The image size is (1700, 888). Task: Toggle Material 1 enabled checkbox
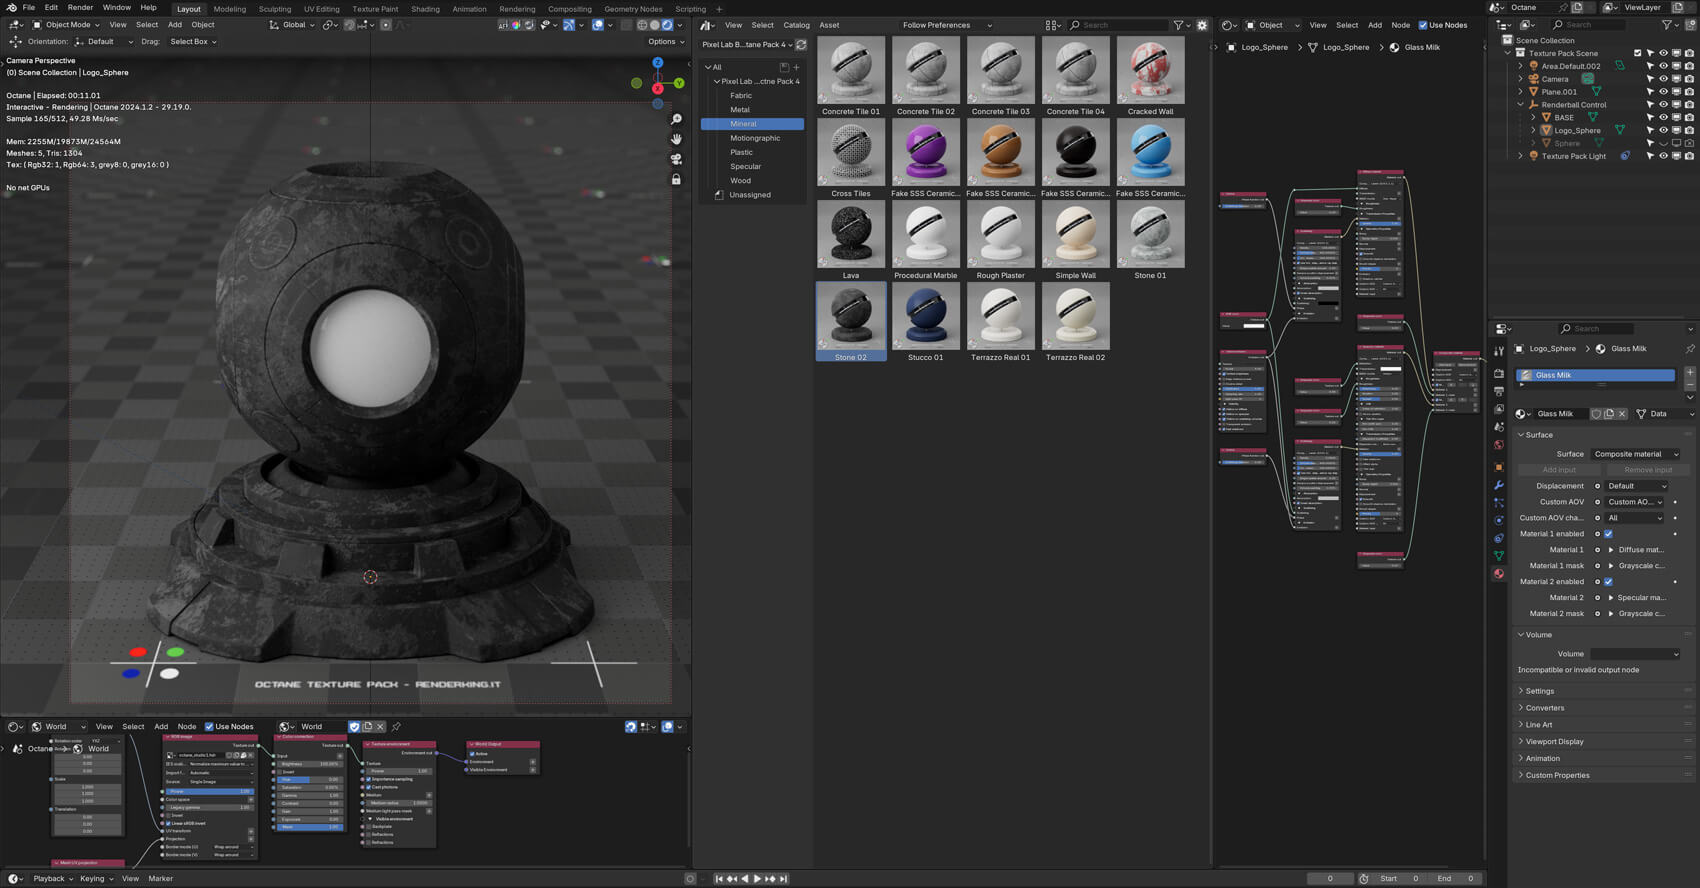[1608, 534]
